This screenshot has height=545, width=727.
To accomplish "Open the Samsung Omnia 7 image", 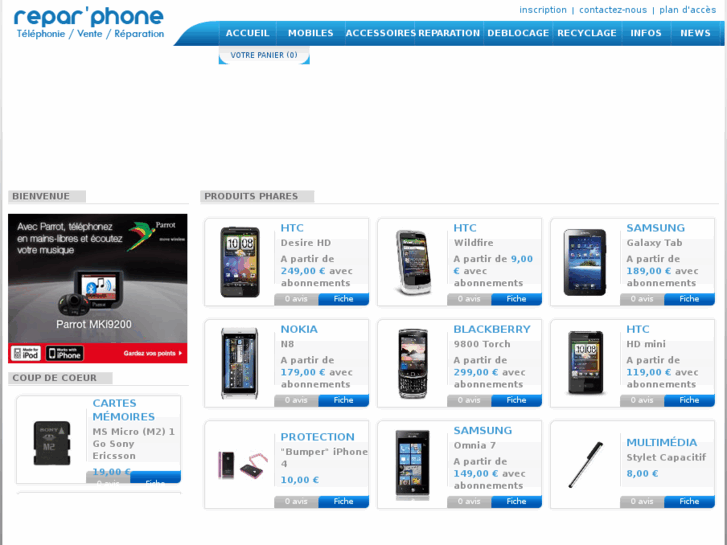I will tap(412, 465).
